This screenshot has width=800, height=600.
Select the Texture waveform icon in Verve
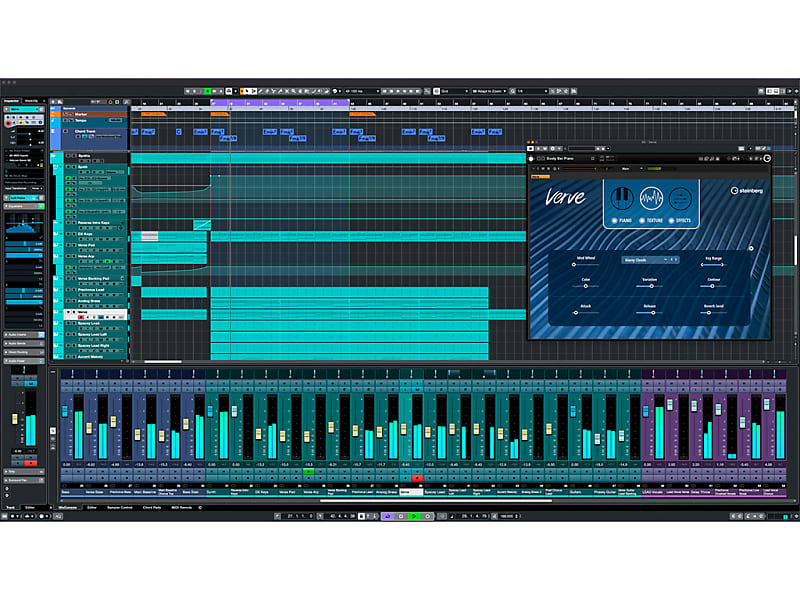click(x=652, y=198)
